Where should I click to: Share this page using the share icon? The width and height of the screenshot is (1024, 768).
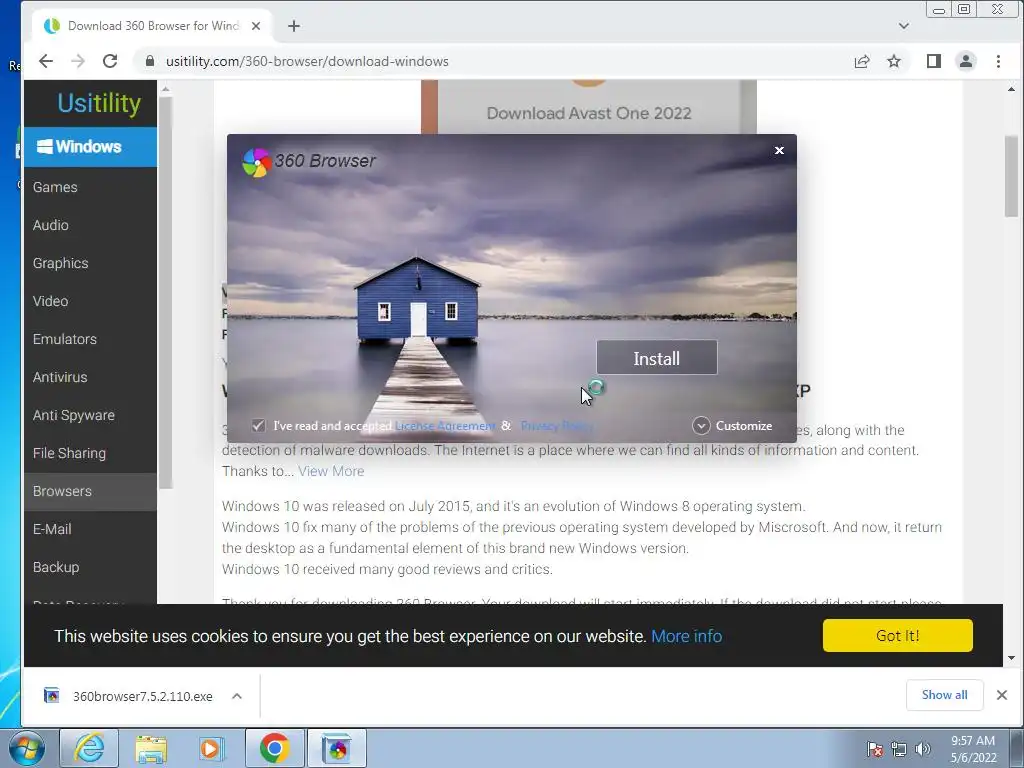pos(861,61)
